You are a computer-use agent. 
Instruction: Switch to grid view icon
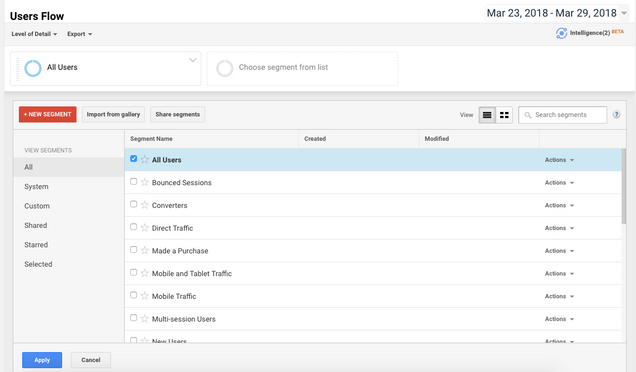pos(504,115)
